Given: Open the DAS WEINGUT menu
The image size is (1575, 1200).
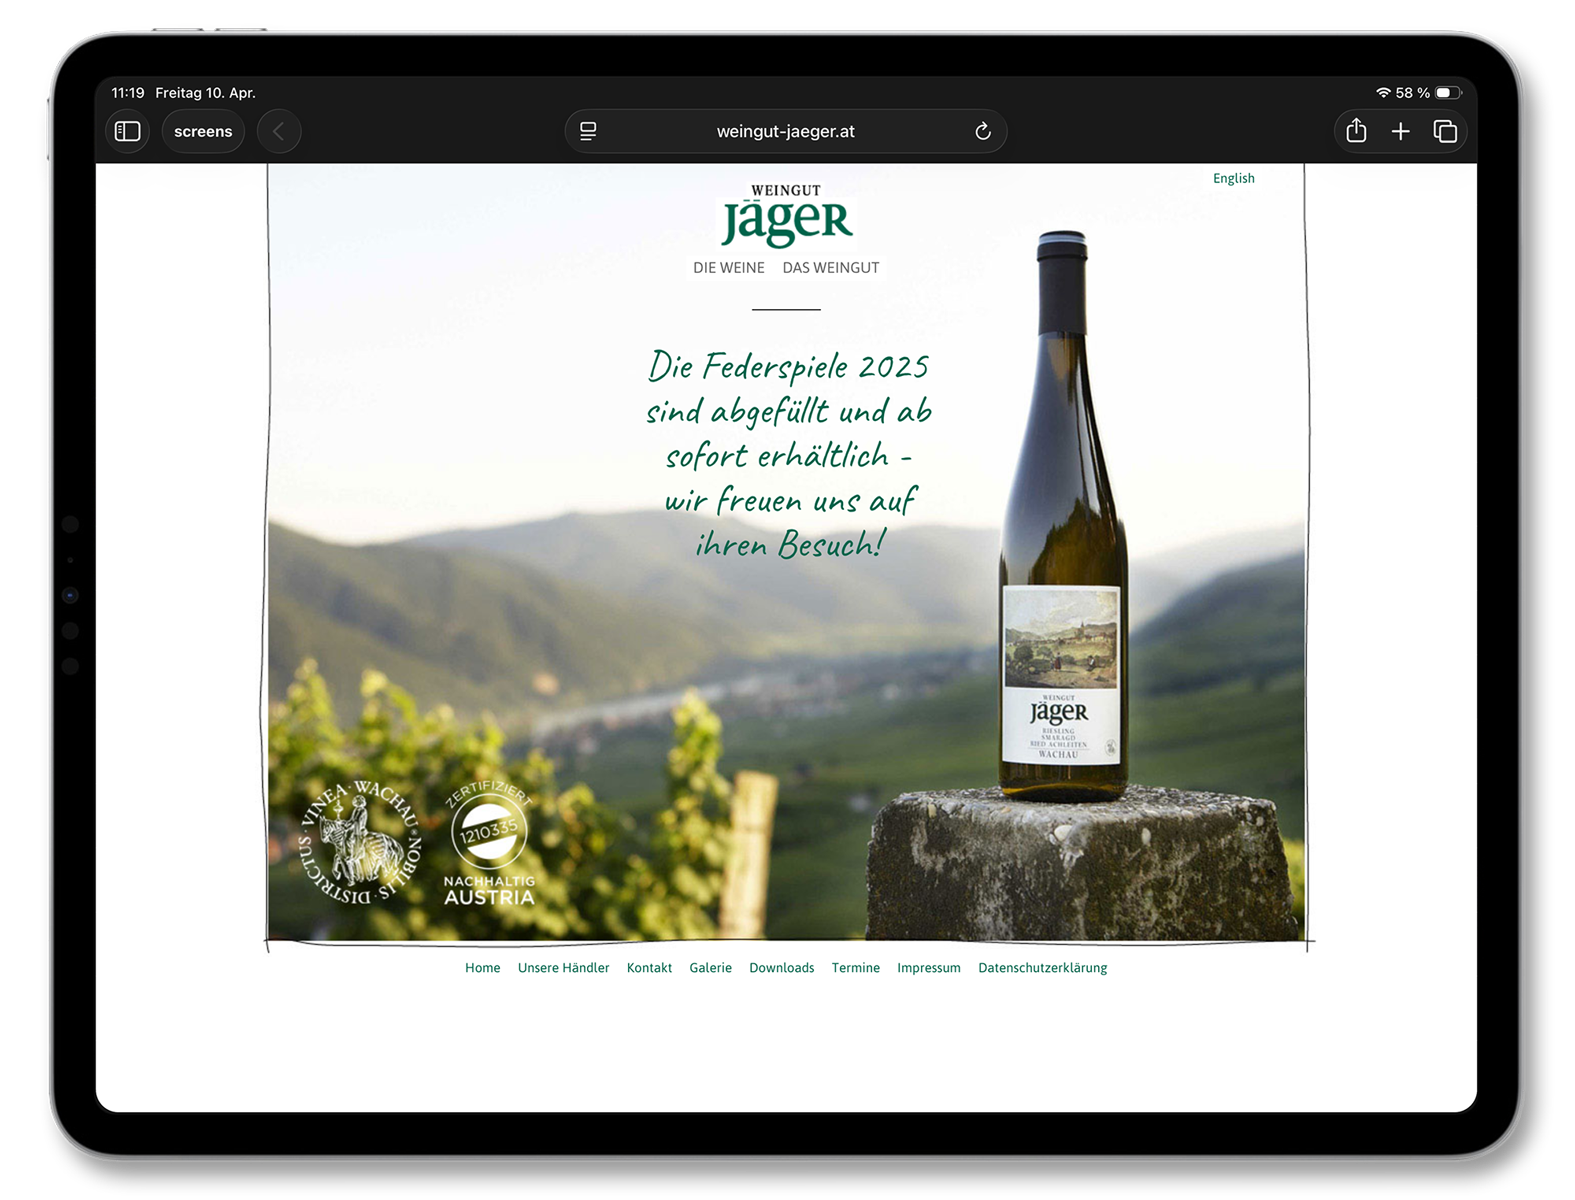Looking at the screenshot, I should coord(831,268).
